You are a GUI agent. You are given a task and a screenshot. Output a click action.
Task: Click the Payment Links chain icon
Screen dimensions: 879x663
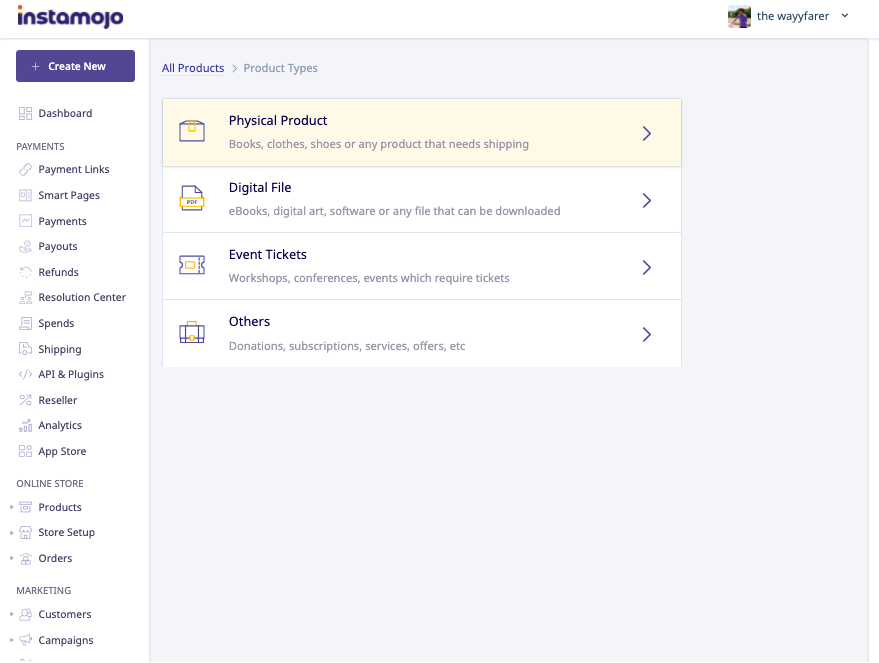(x=25, y=169)
